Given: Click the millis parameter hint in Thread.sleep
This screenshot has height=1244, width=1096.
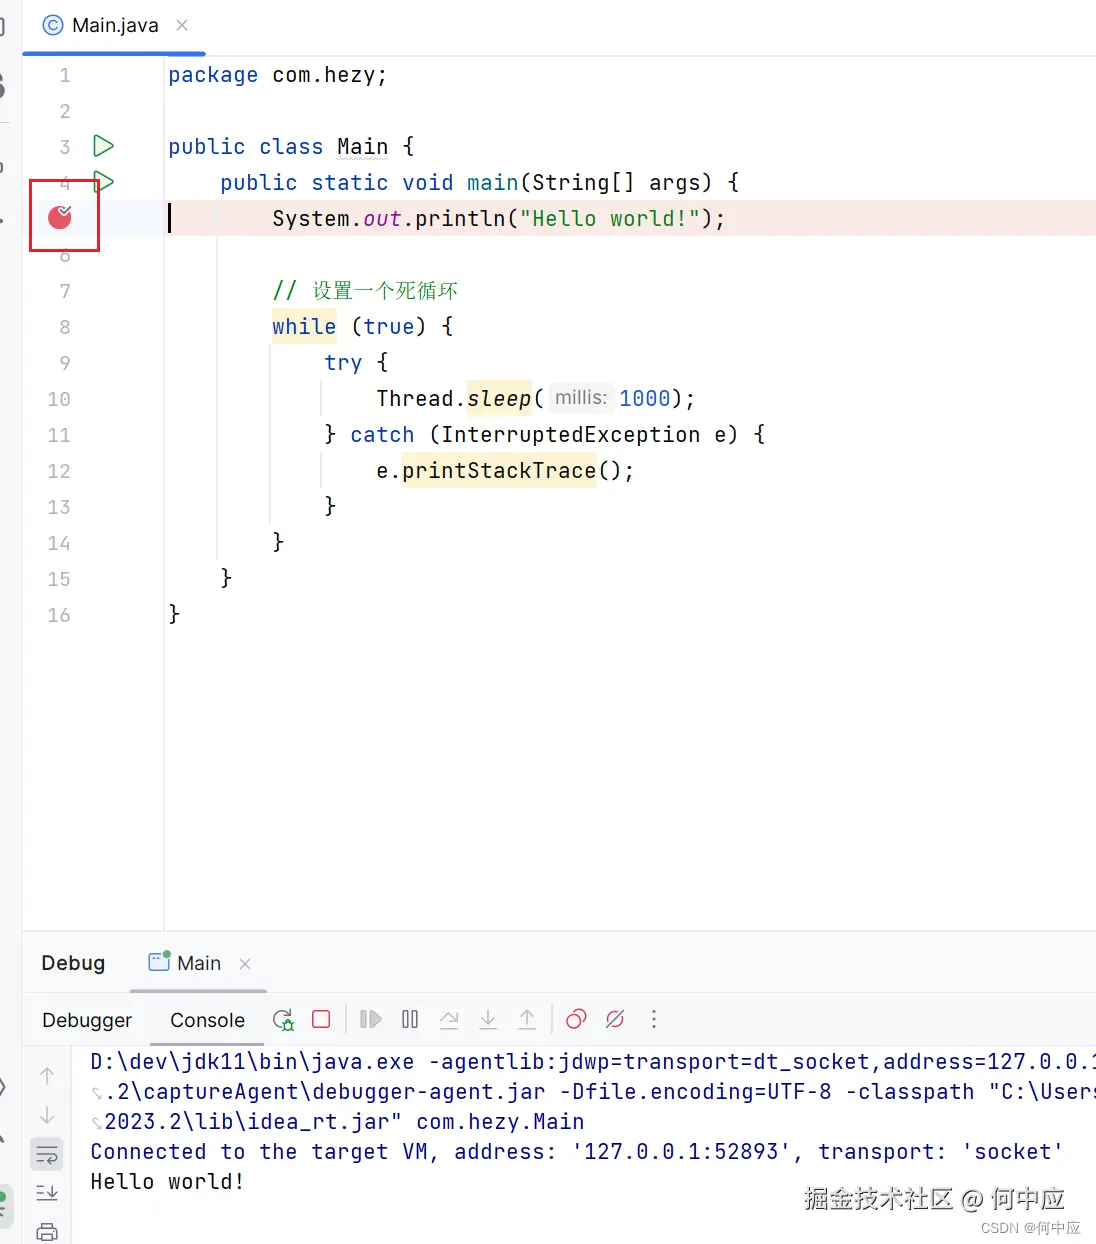Looking at the screenshot, I should [x=581, y=398].
